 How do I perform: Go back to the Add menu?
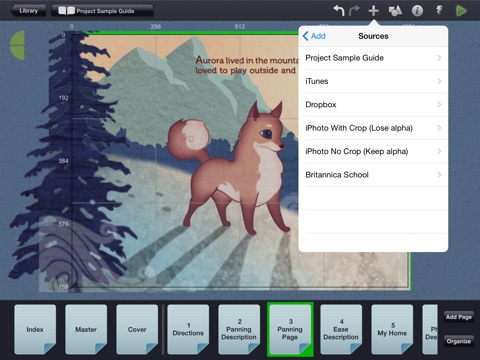(314, 36)
